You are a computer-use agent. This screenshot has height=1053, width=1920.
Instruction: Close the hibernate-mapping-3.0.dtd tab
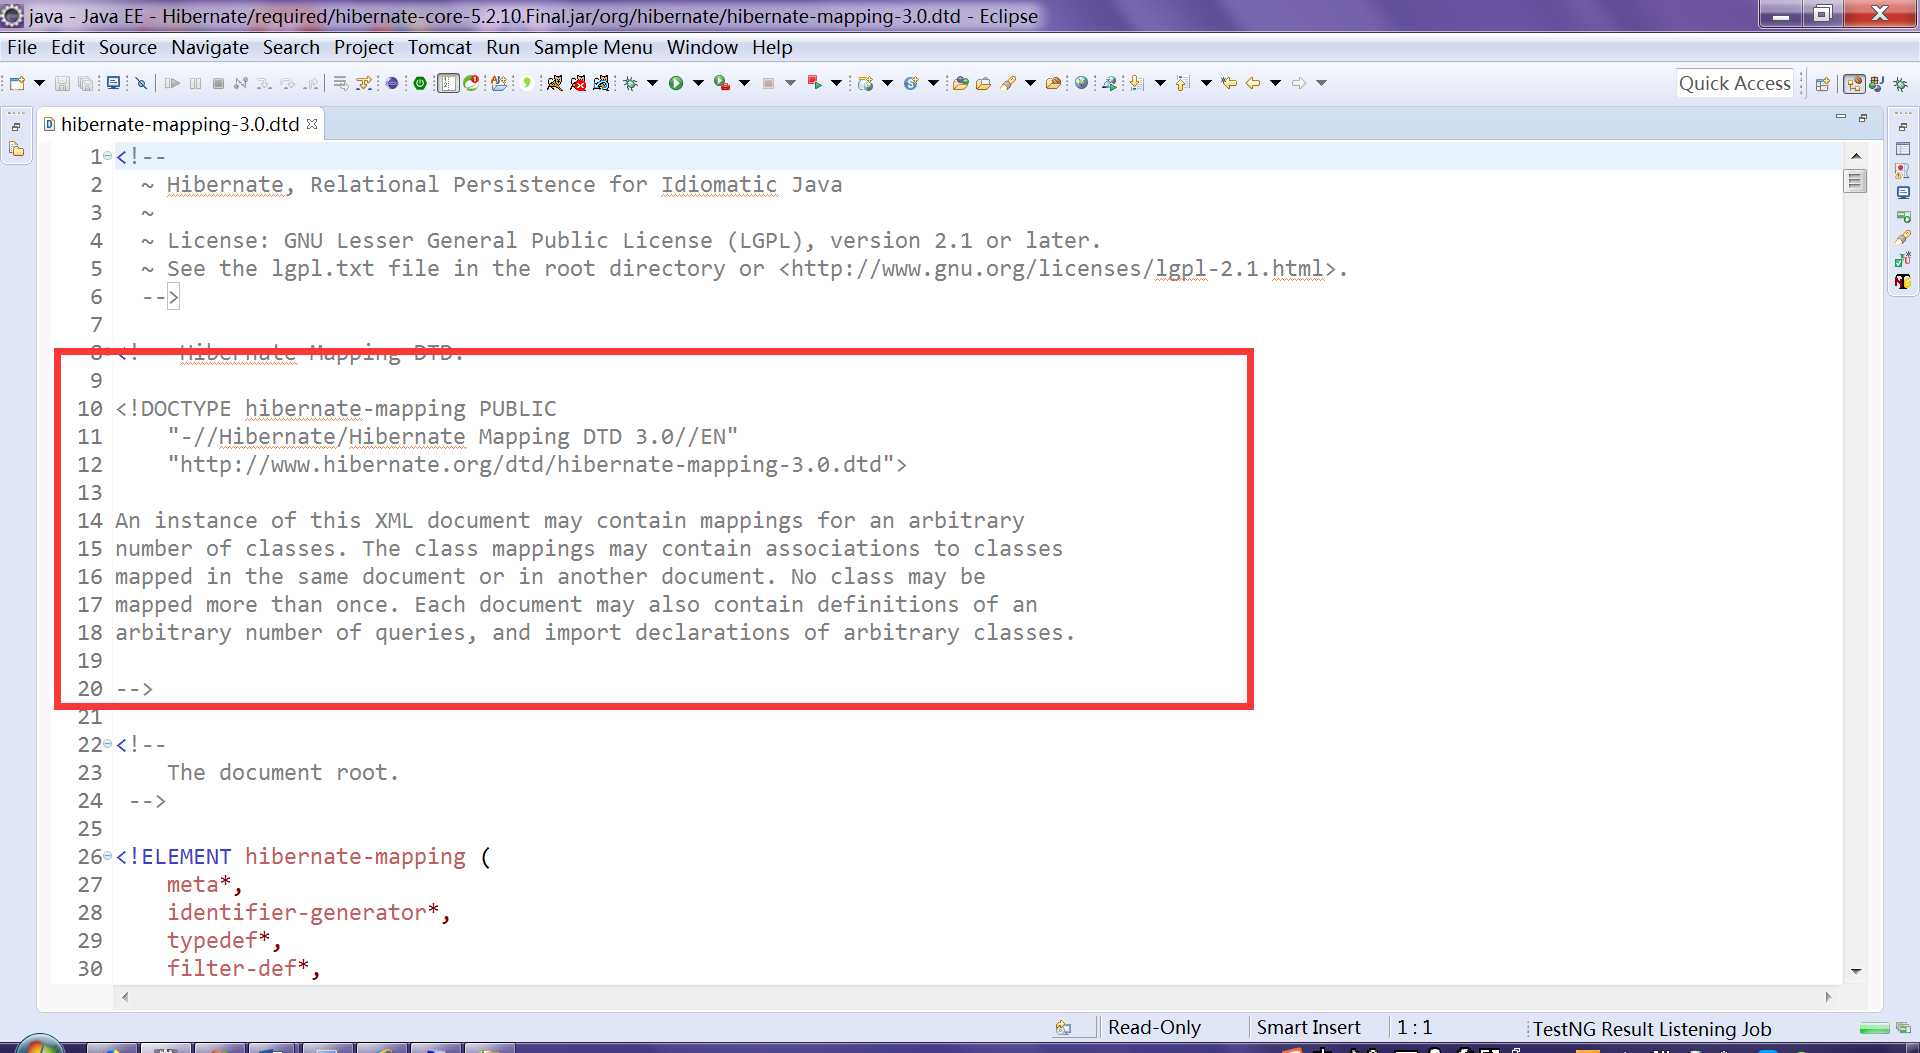(x=312, y=124)
